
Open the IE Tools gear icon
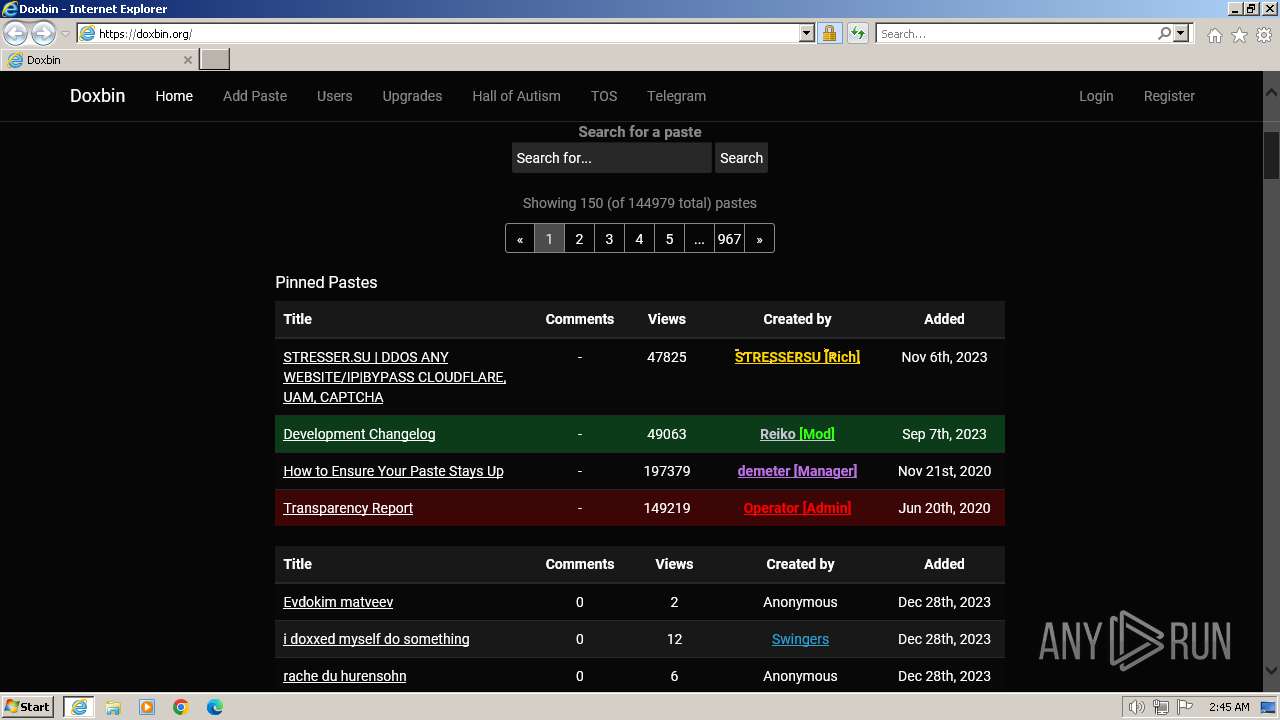(1264, 35)
